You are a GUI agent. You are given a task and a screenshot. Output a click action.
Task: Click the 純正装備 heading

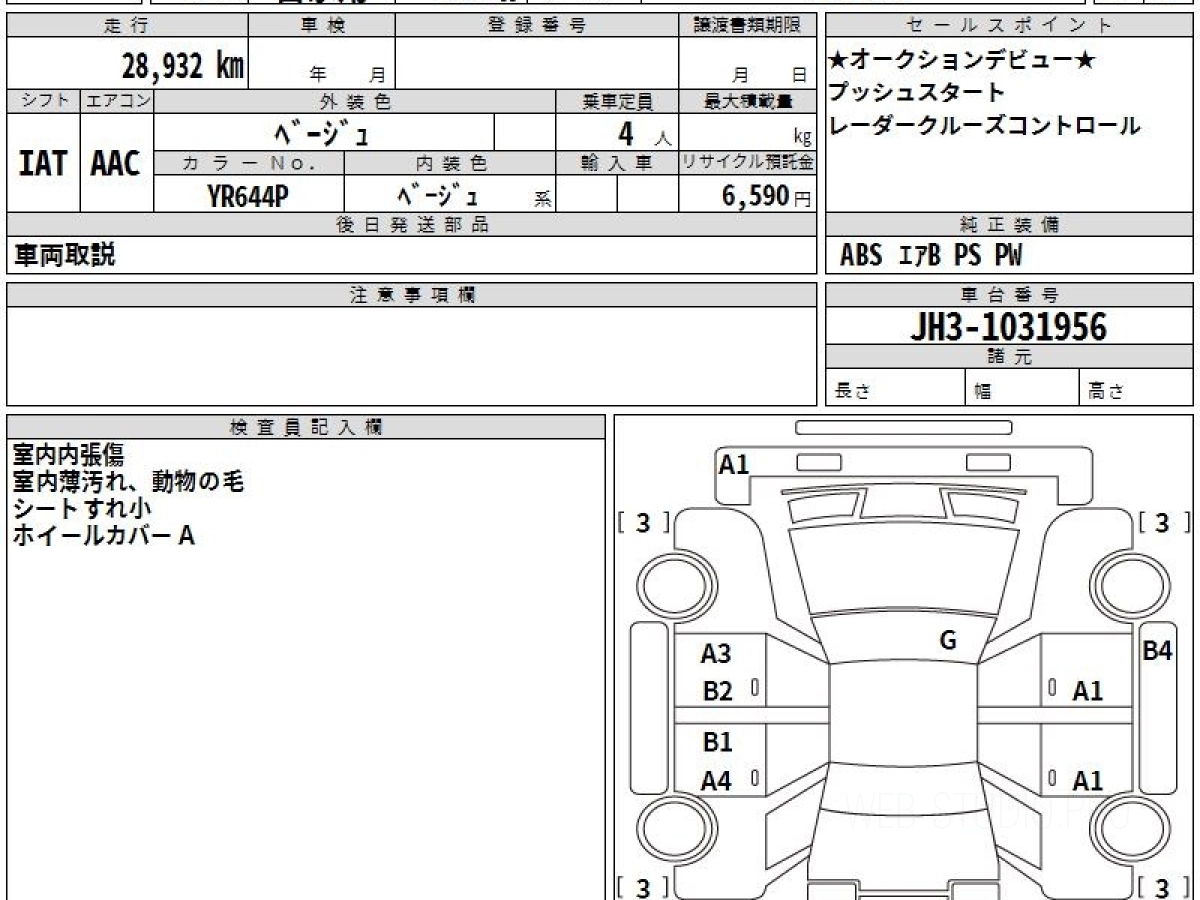[x=1009, y=225]
